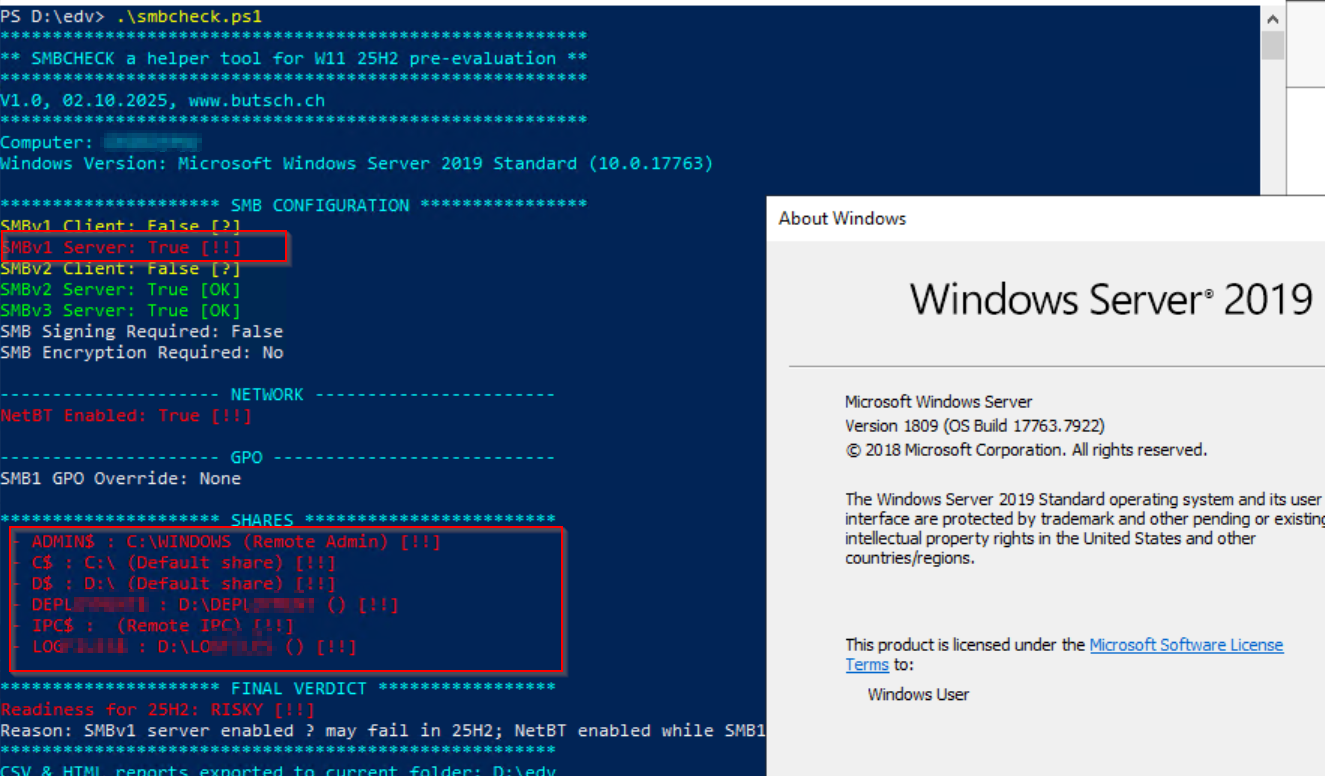This screenshot has width=1325, height=776.
Task: Click the console vertical scrollbar thumb
Action: [x=1272, y=45]
